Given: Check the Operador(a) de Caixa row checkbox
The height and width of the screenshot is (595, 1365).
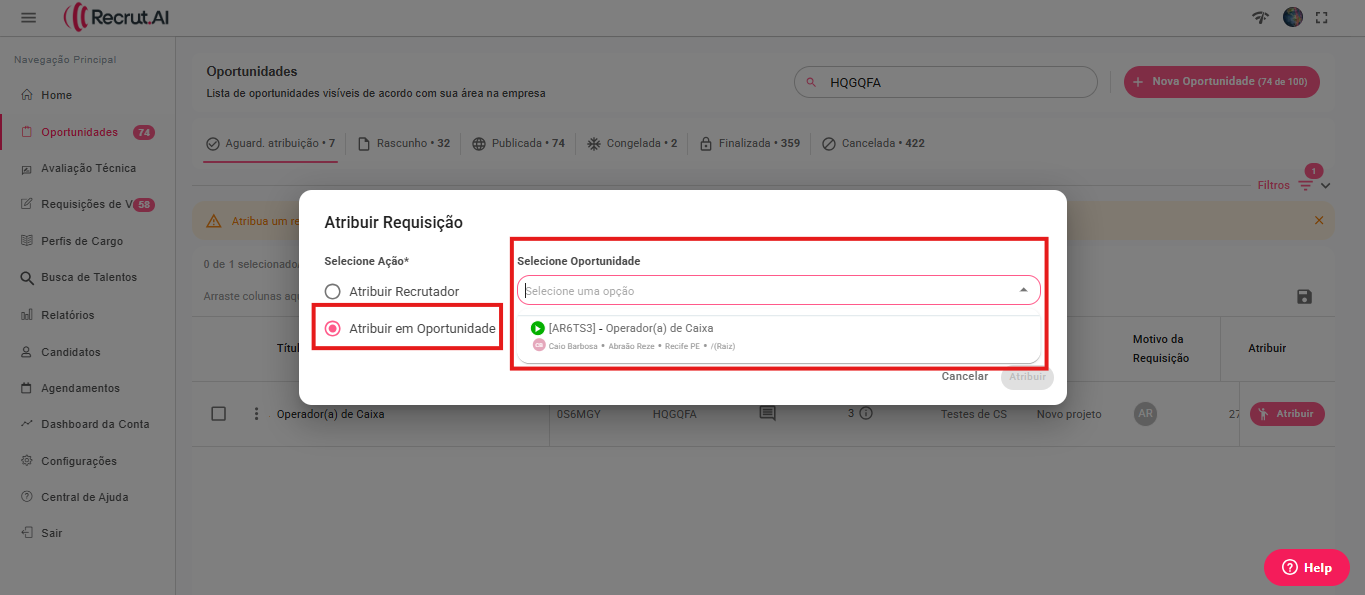Looking at the screenshot, I should coord(219,414).
